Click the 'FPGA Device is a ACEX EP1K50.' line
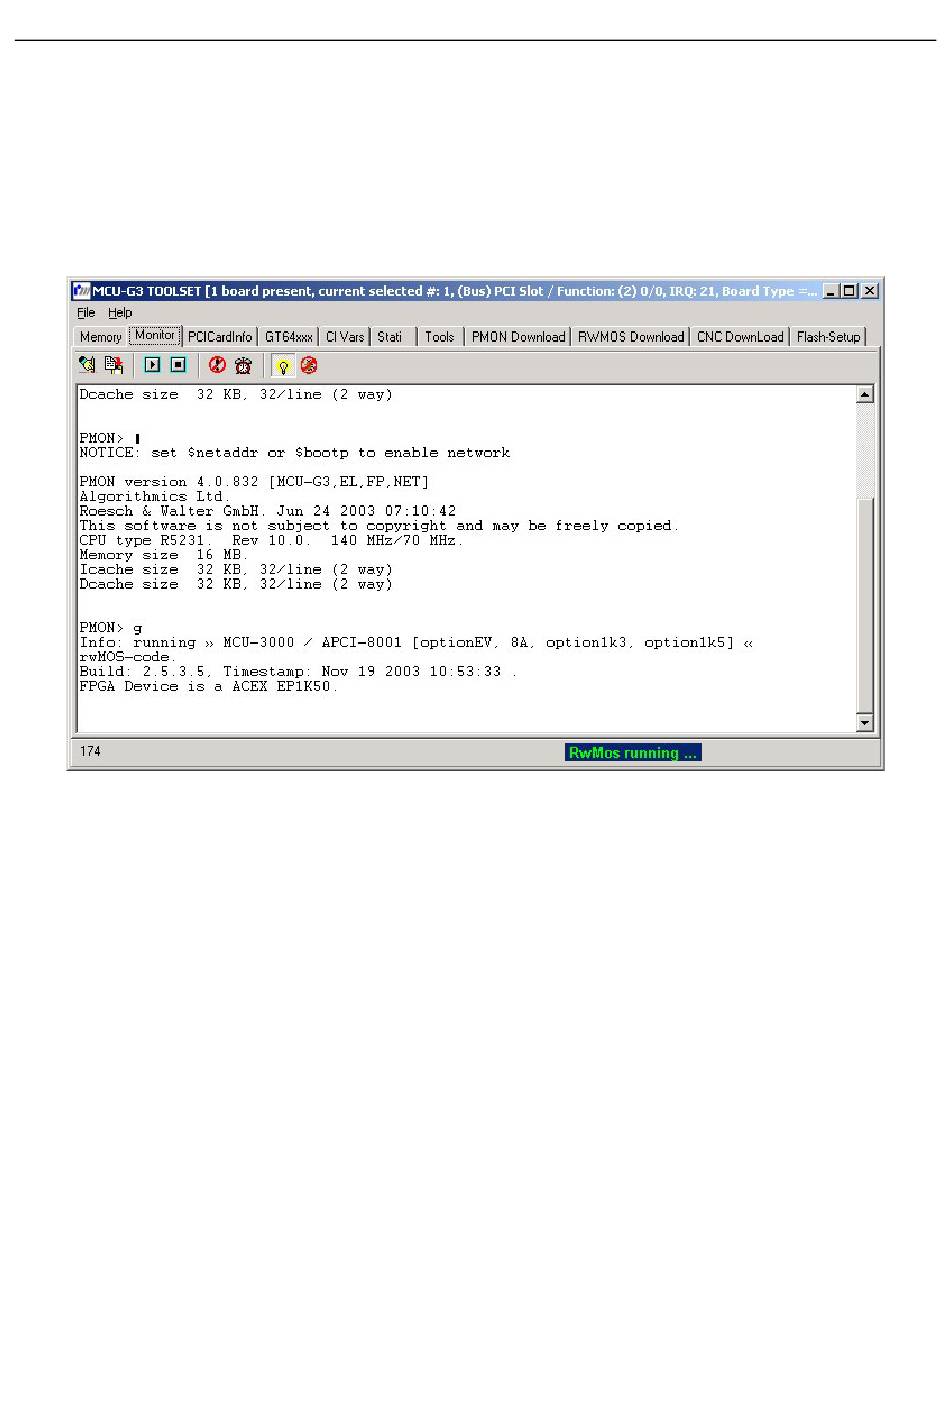This screenshot has height=1420, width=950. 209,687
